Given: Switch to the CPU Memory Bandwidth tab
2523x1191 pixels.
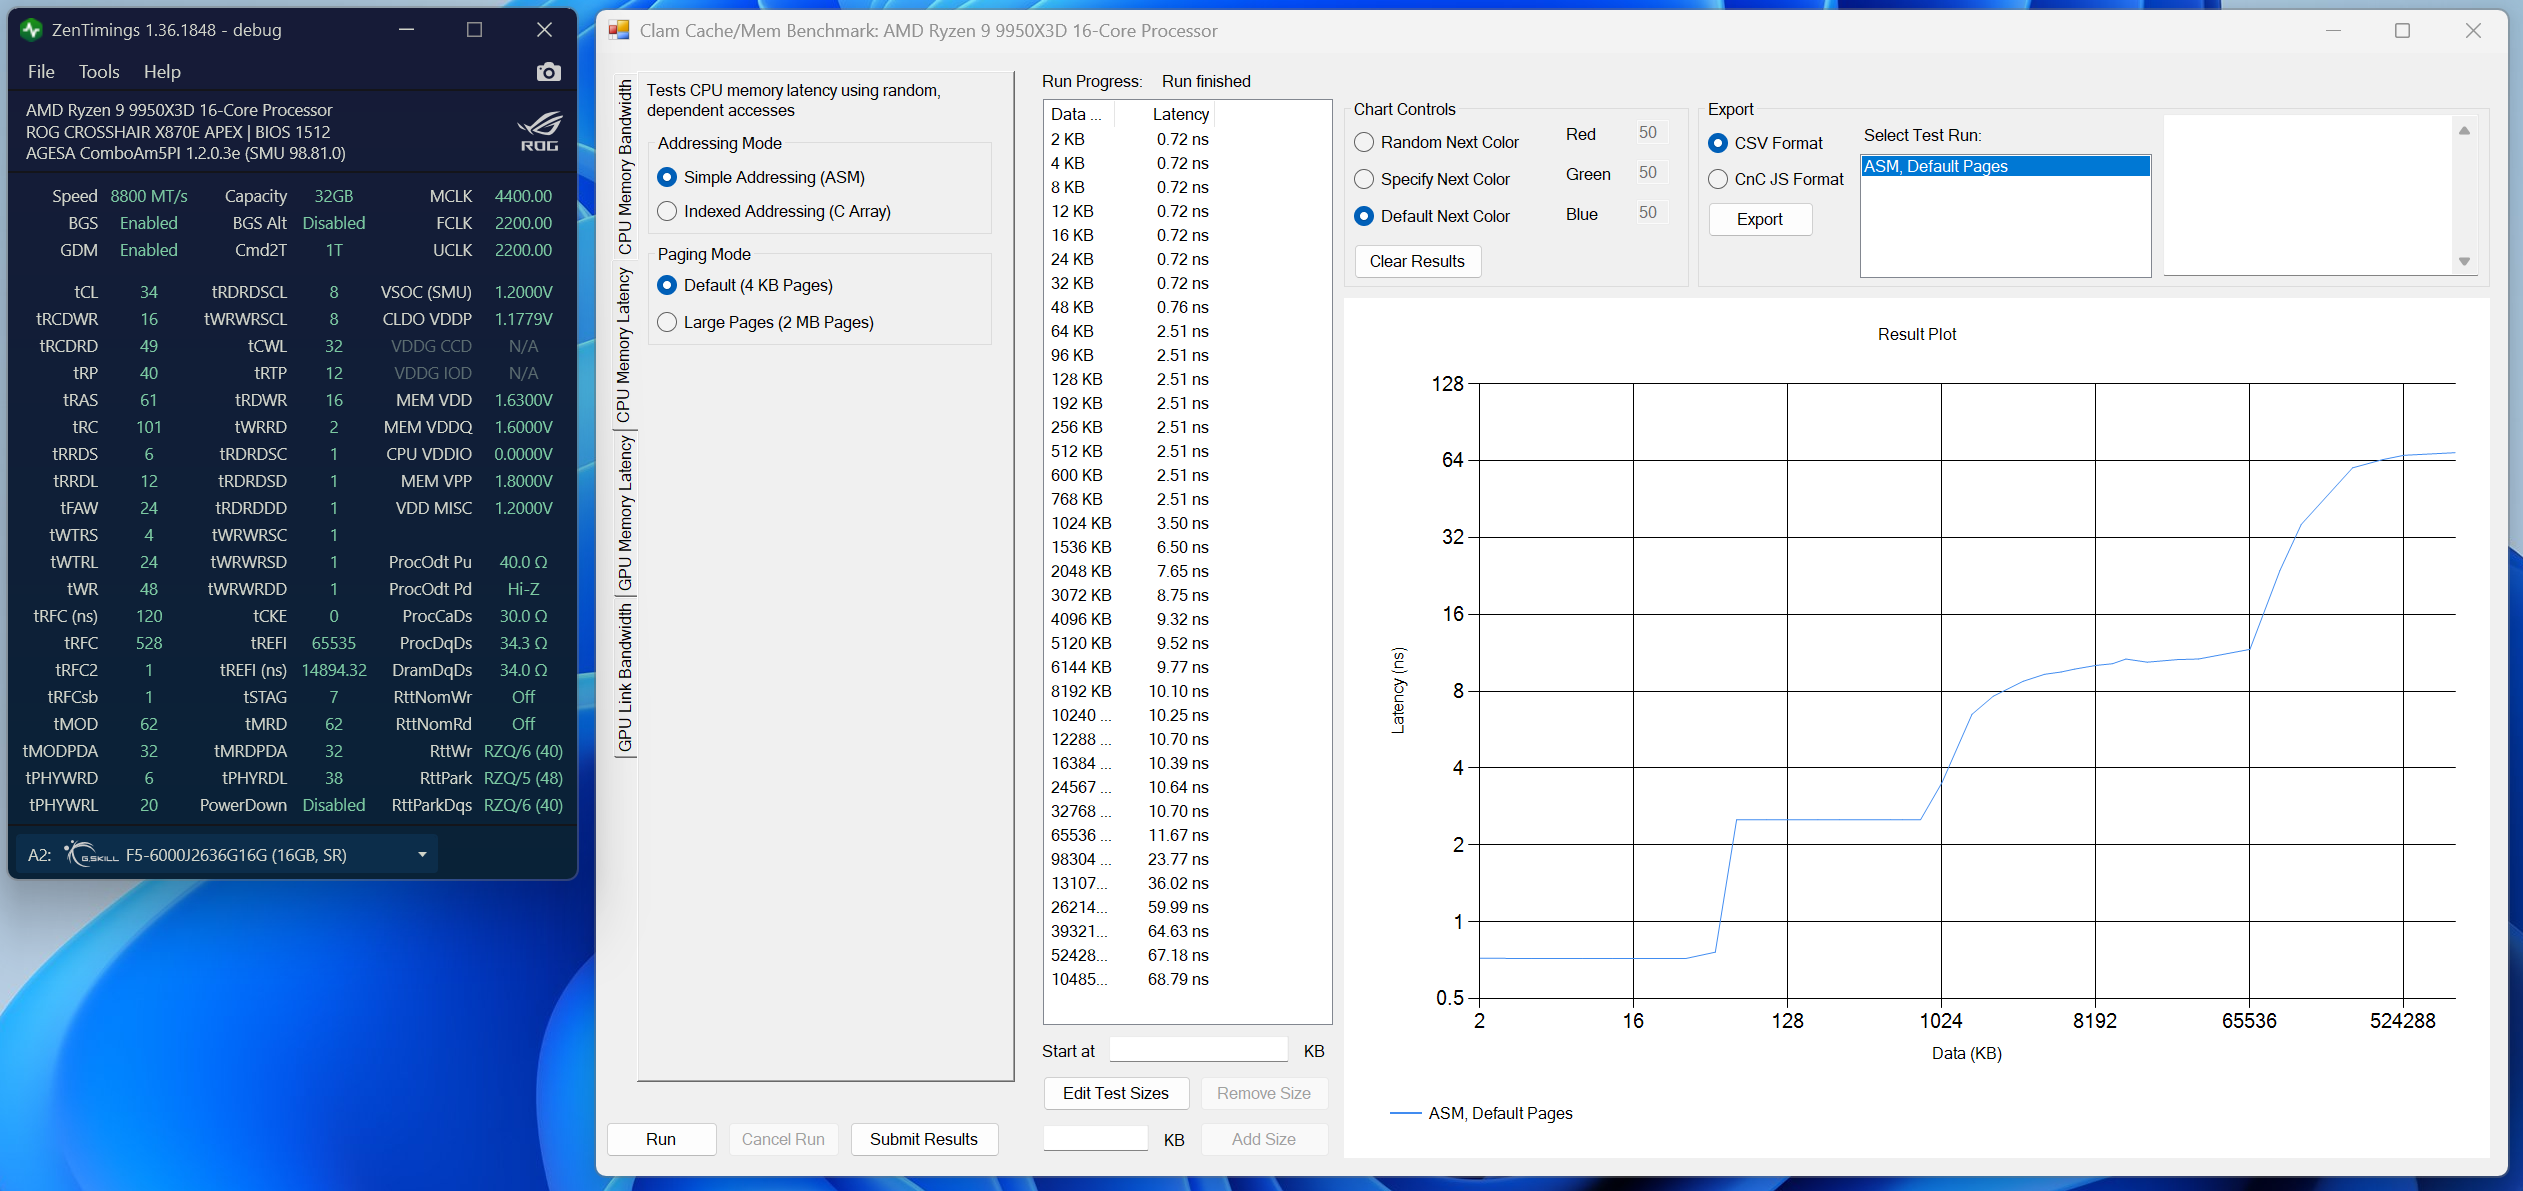Looking at the screenshot, I should coord(625,167).
